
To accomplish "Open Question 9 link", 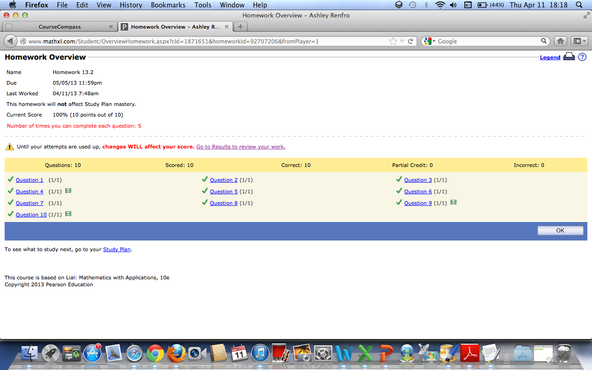I will coord(418,203).
